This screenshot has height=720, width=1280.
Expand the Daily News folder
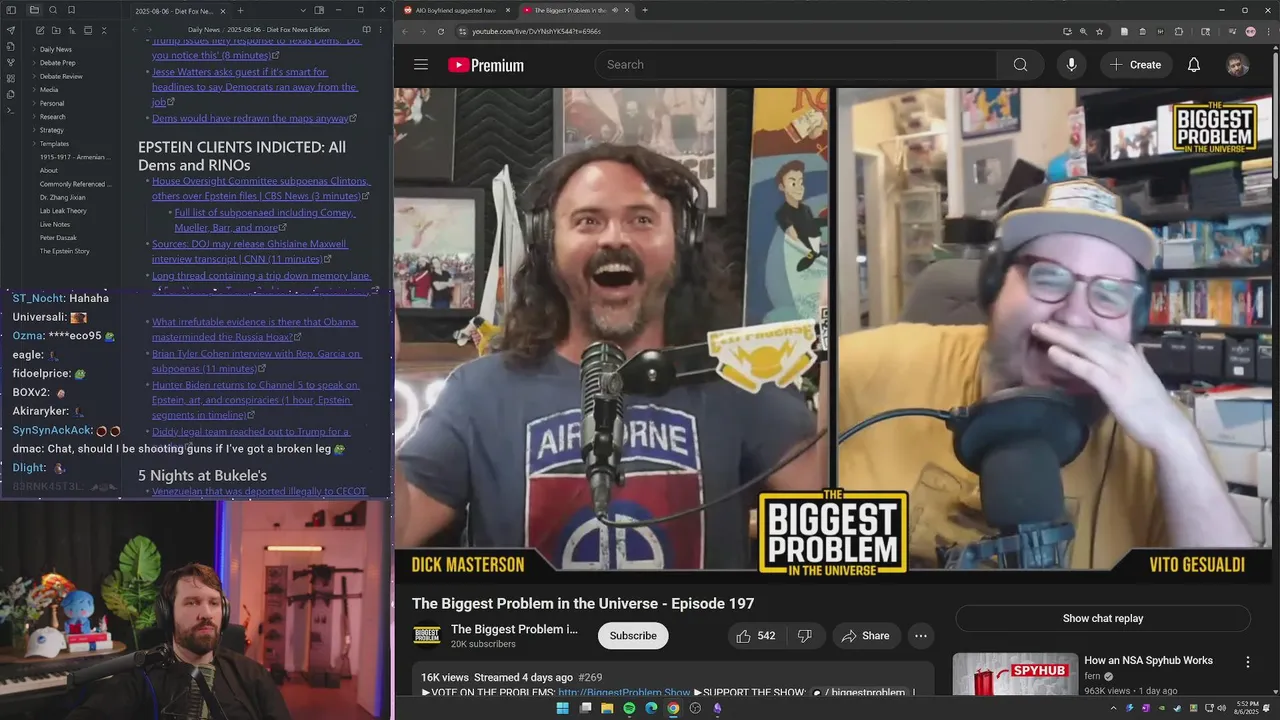[55, 49]
